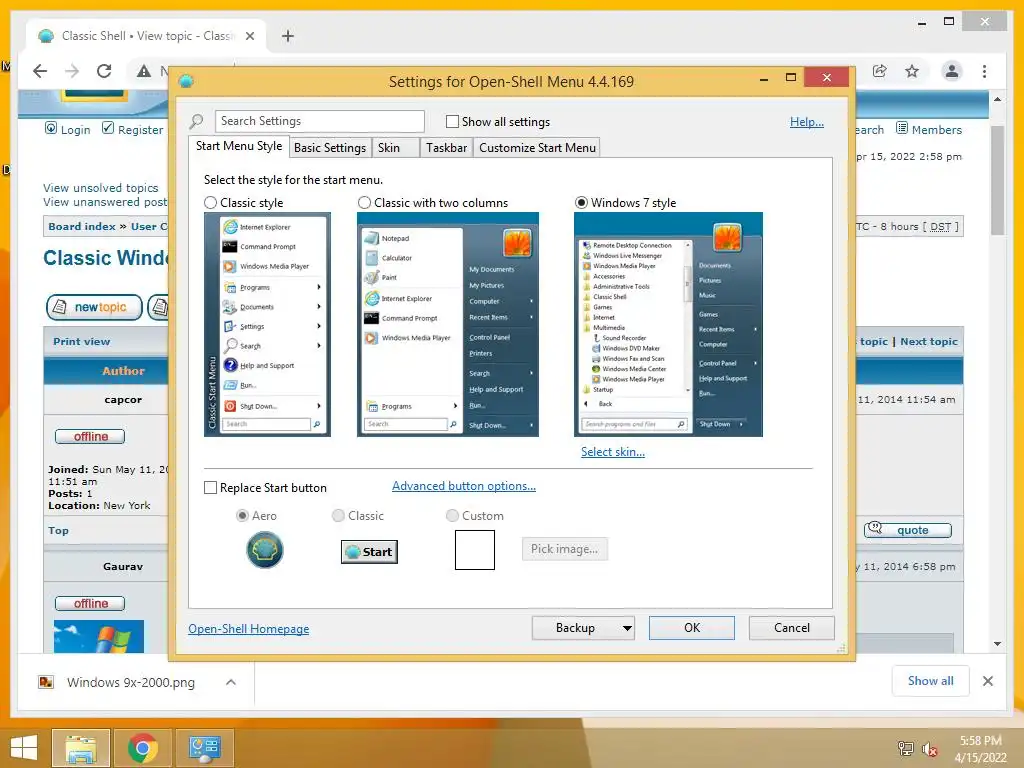Click the empty Custom button image box

475,550
